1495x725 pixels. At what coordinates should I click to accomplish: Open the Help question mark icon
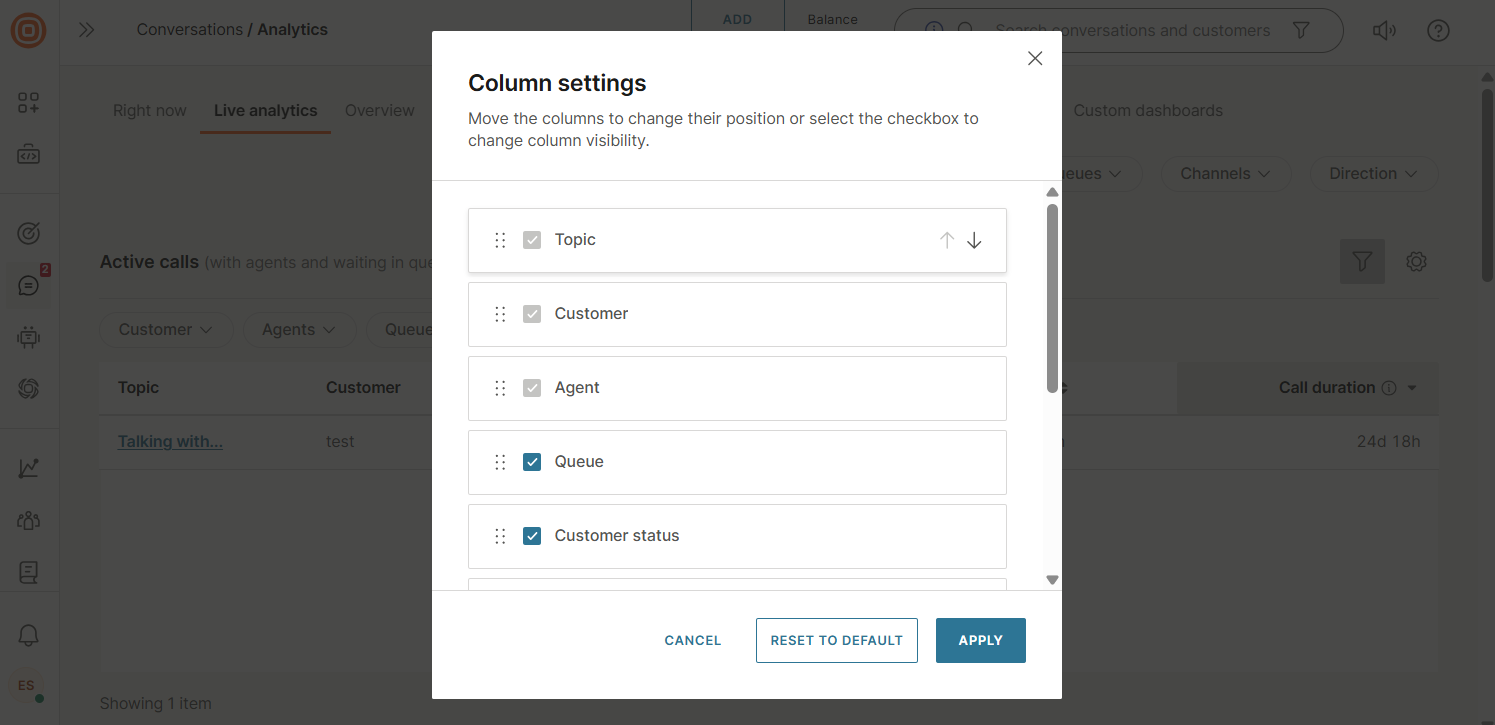pyautogui.click(x=1438, y=30)
